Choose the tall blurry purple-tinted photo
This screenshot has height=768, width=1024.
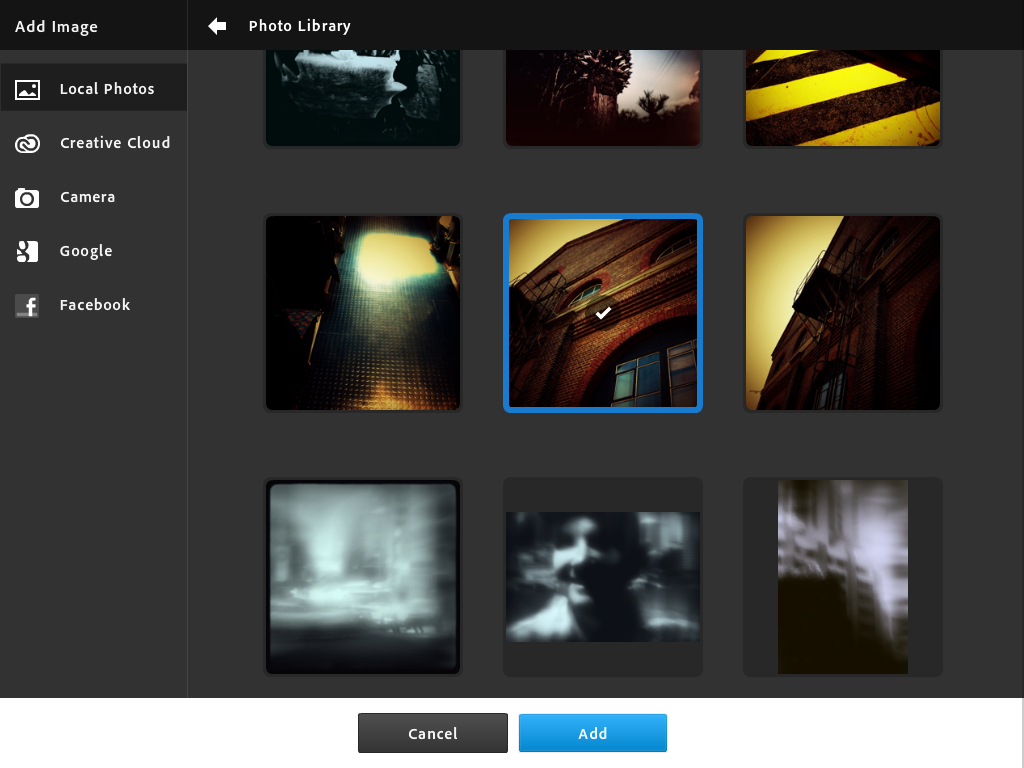pyautogui.click(x=843, y=577)
